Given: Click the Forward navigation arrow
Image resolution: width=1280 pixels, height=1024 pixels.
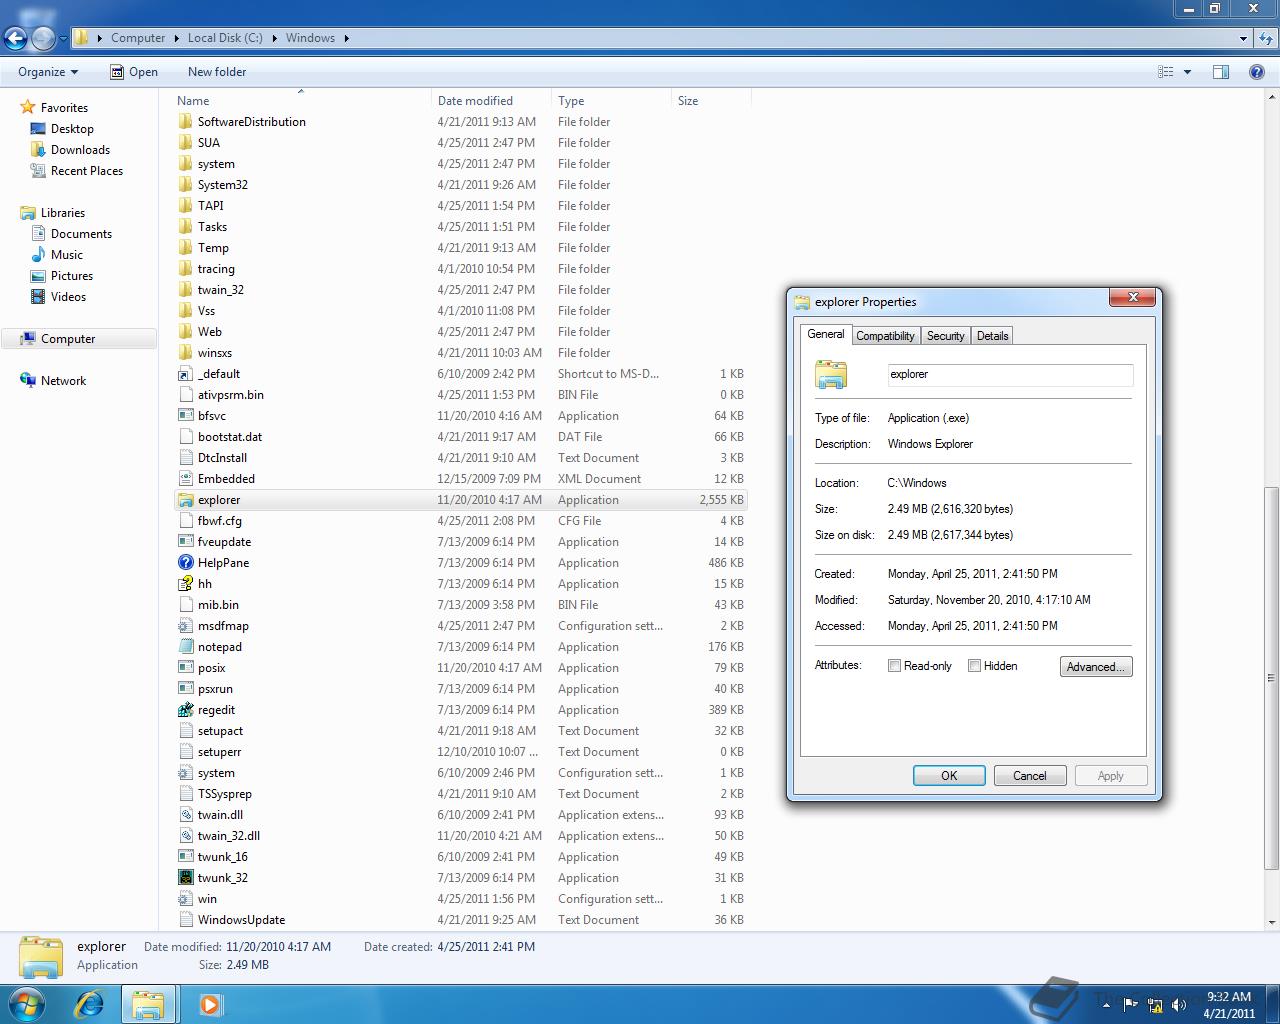Looking at the screenshot, I should (x=43, y=39).
